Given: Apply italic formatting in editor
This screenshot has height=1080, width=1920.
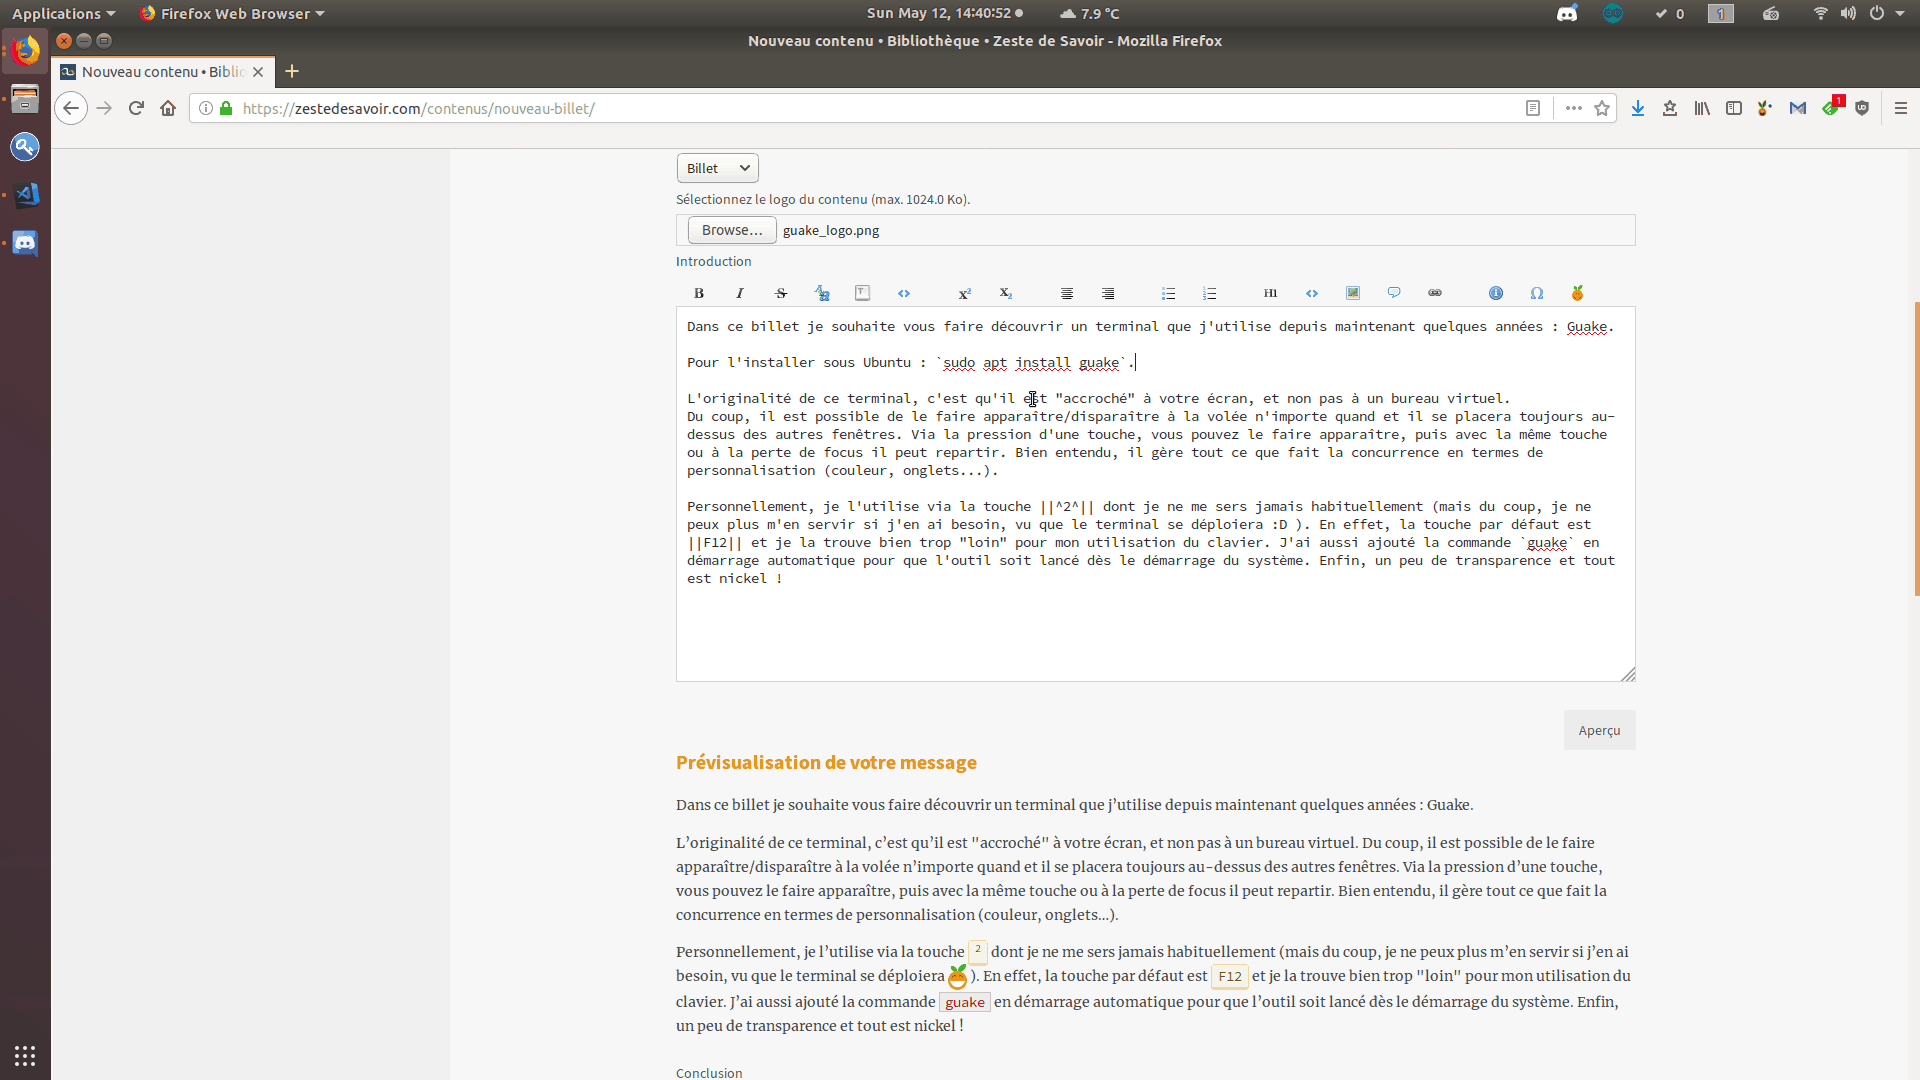Looking at the screenshot, I should pos(740,293).
